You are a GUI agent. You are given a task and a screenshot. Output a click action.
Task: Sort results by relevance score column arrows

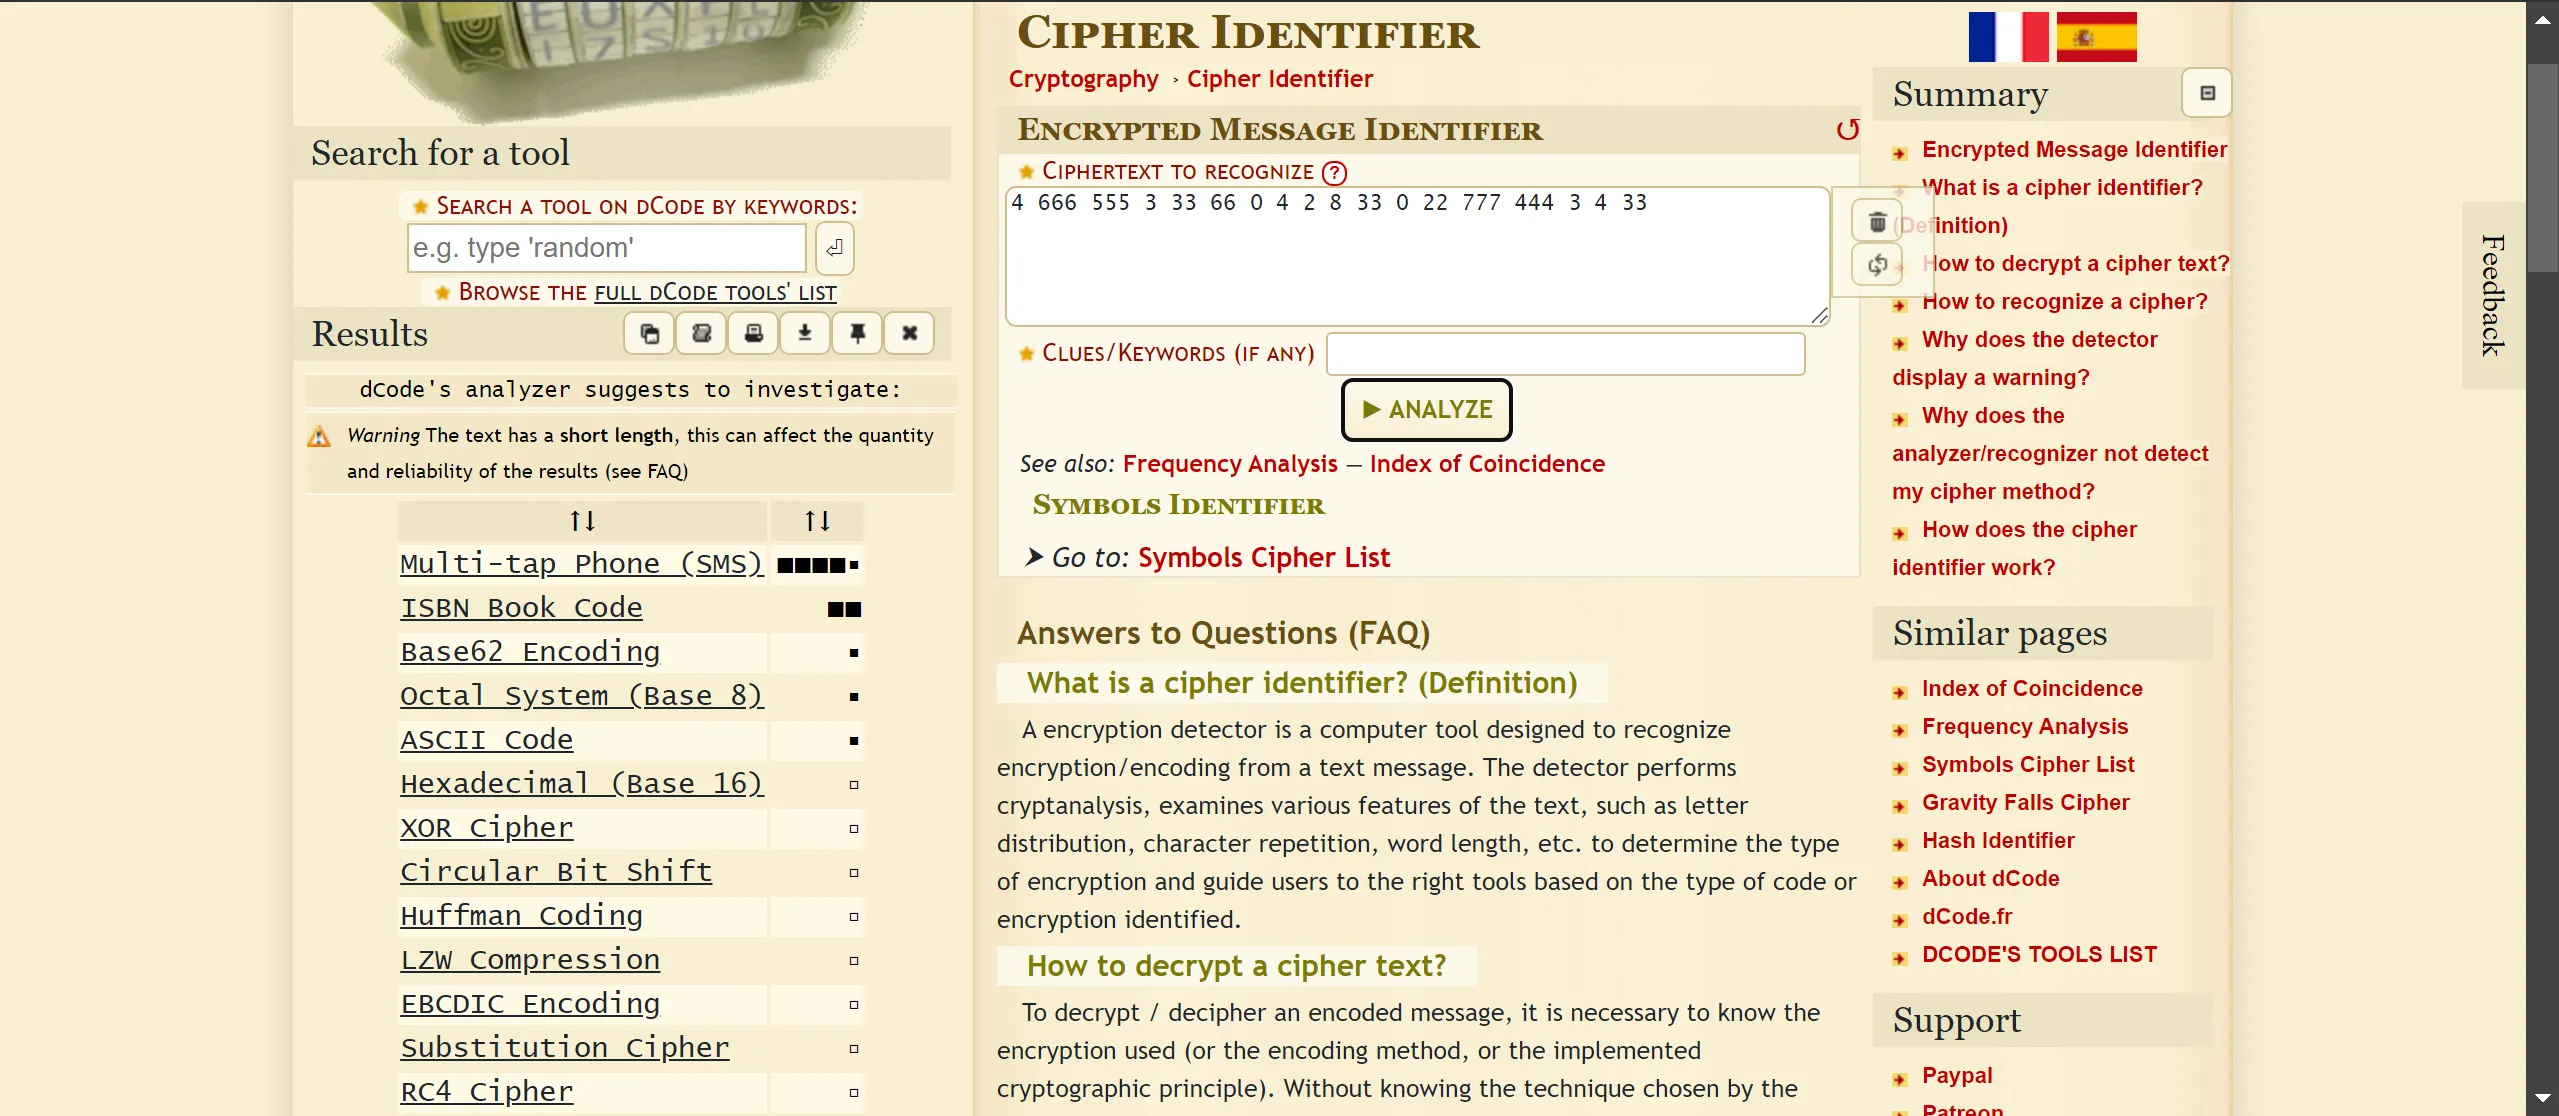click(817, 521)
